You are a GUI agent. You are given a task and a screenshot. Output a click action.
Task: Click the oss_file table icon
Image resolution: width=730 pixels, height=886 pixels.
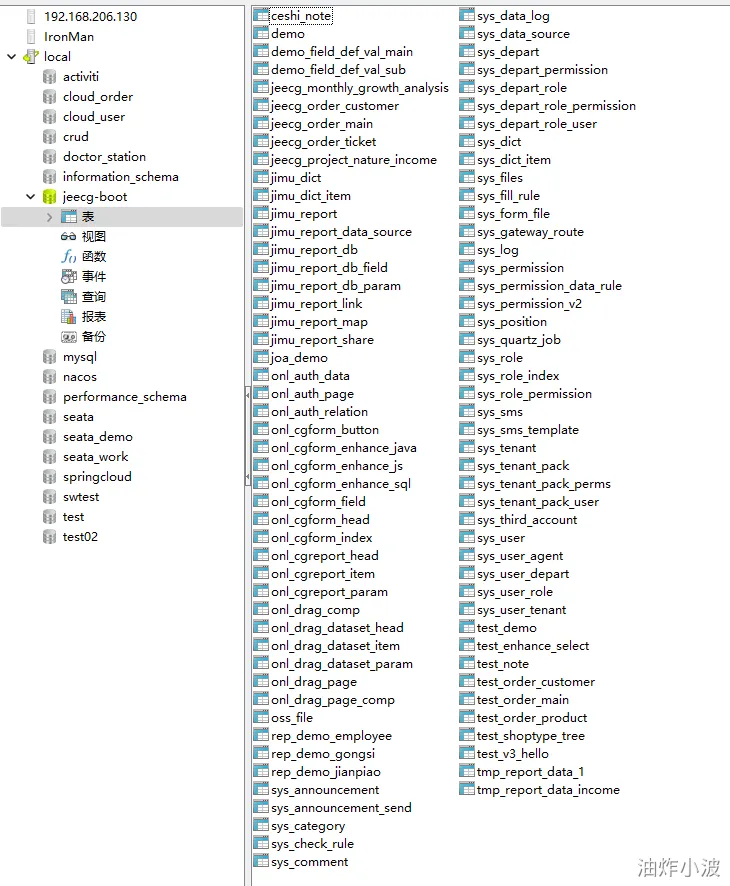[261, 718]
